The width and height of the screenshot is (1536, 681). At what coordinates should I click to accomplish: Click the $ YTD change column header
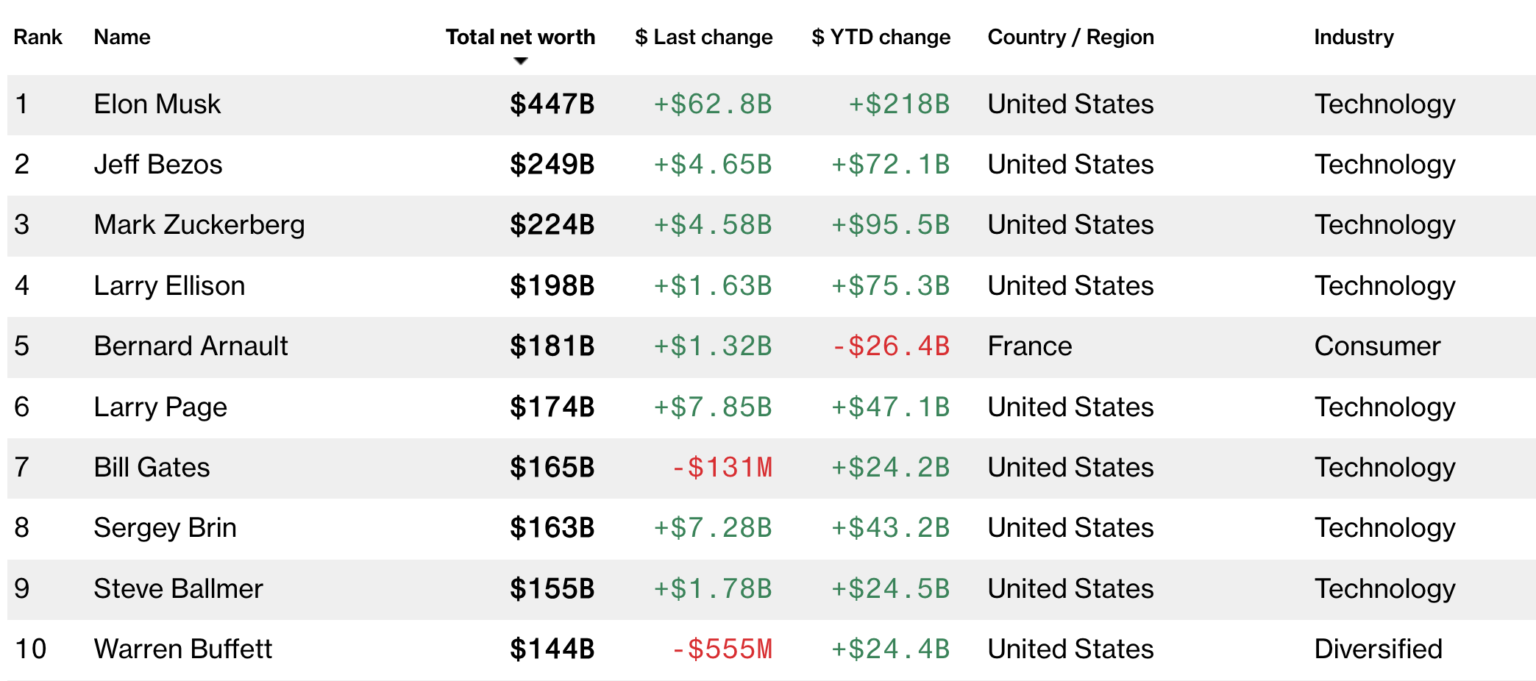pyautogui.click(x=881, y=37)
